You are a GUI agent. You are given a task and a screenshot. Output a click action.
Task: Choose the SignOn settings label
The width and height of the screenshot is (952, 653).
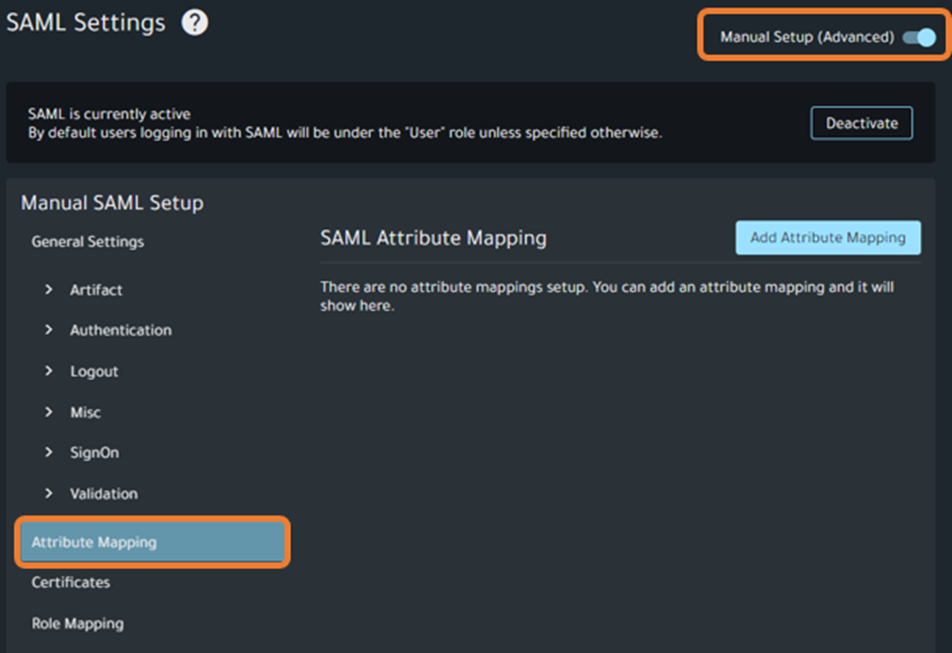(x=94, y=453)
